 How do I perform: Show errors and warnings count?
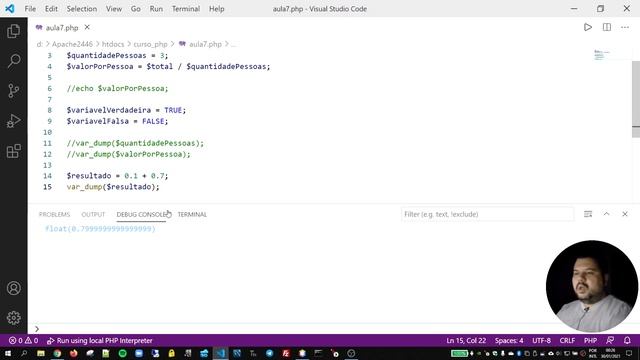(23, 340)
